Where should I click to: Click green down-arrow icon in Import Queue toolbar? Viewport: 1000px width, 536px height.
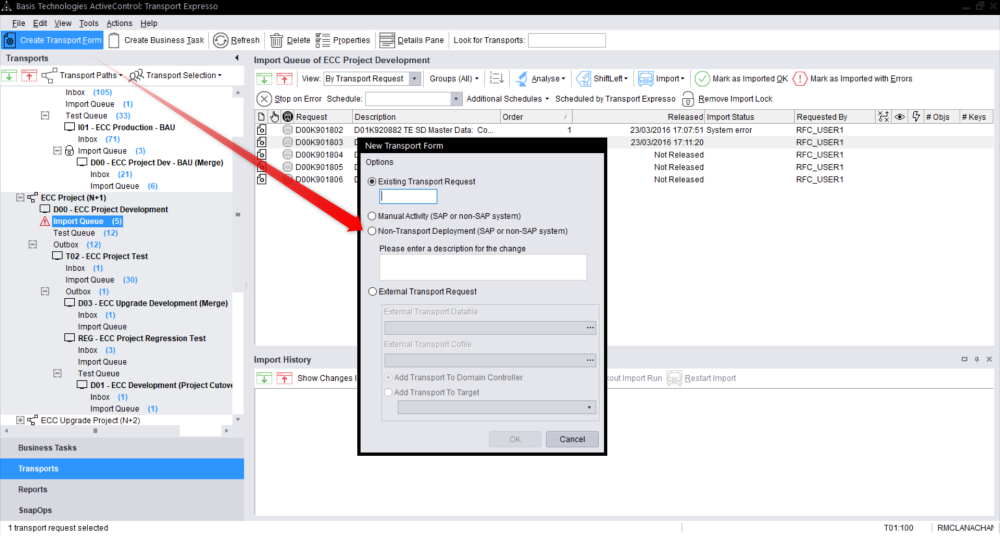coord(264,79)
